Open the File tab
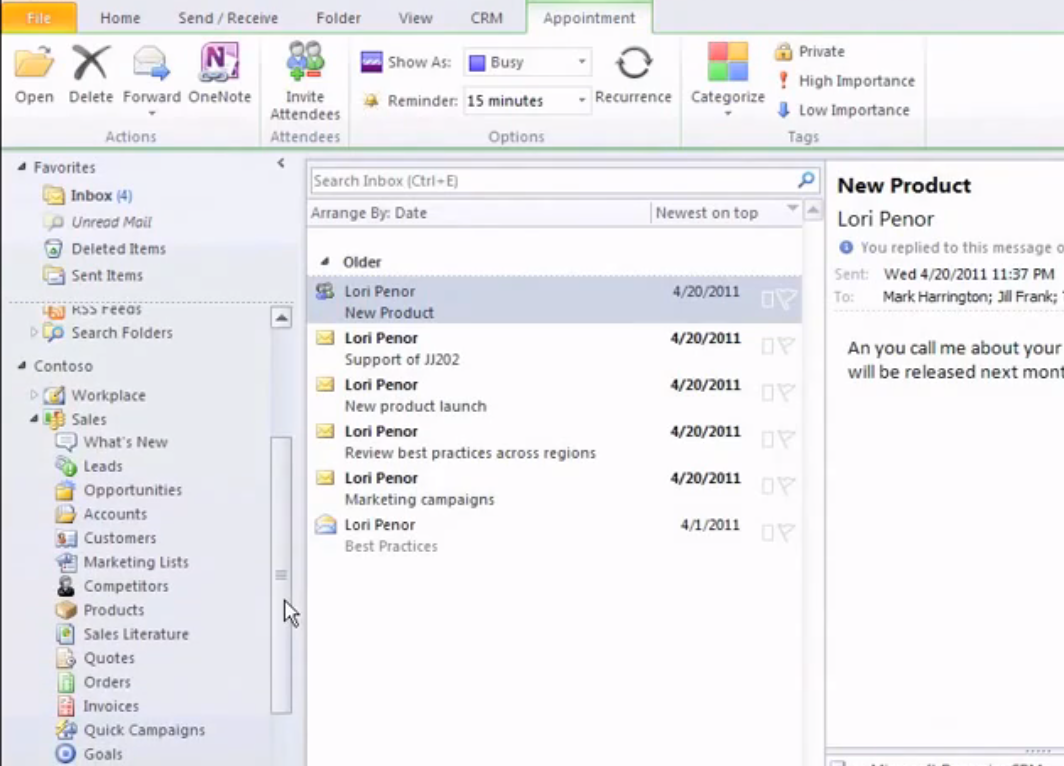 [x=39, y=18]
